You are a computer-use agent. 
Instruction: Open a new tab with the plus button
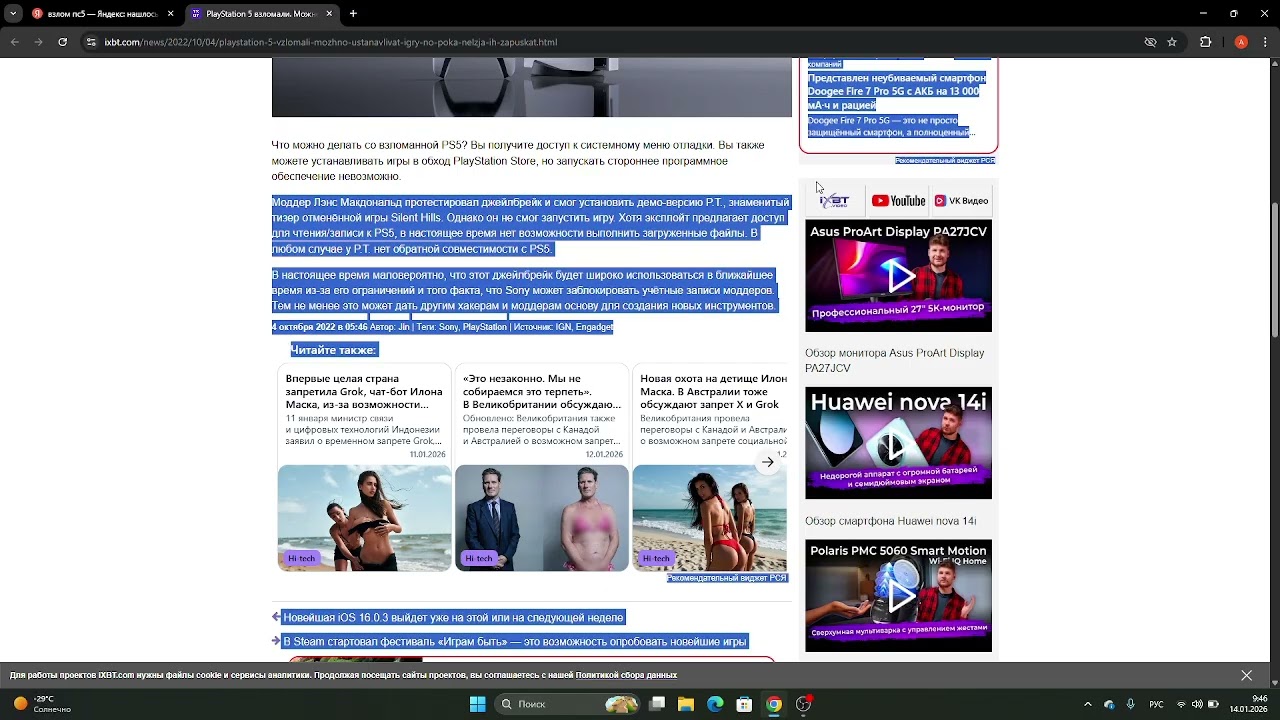click(353, 14)
